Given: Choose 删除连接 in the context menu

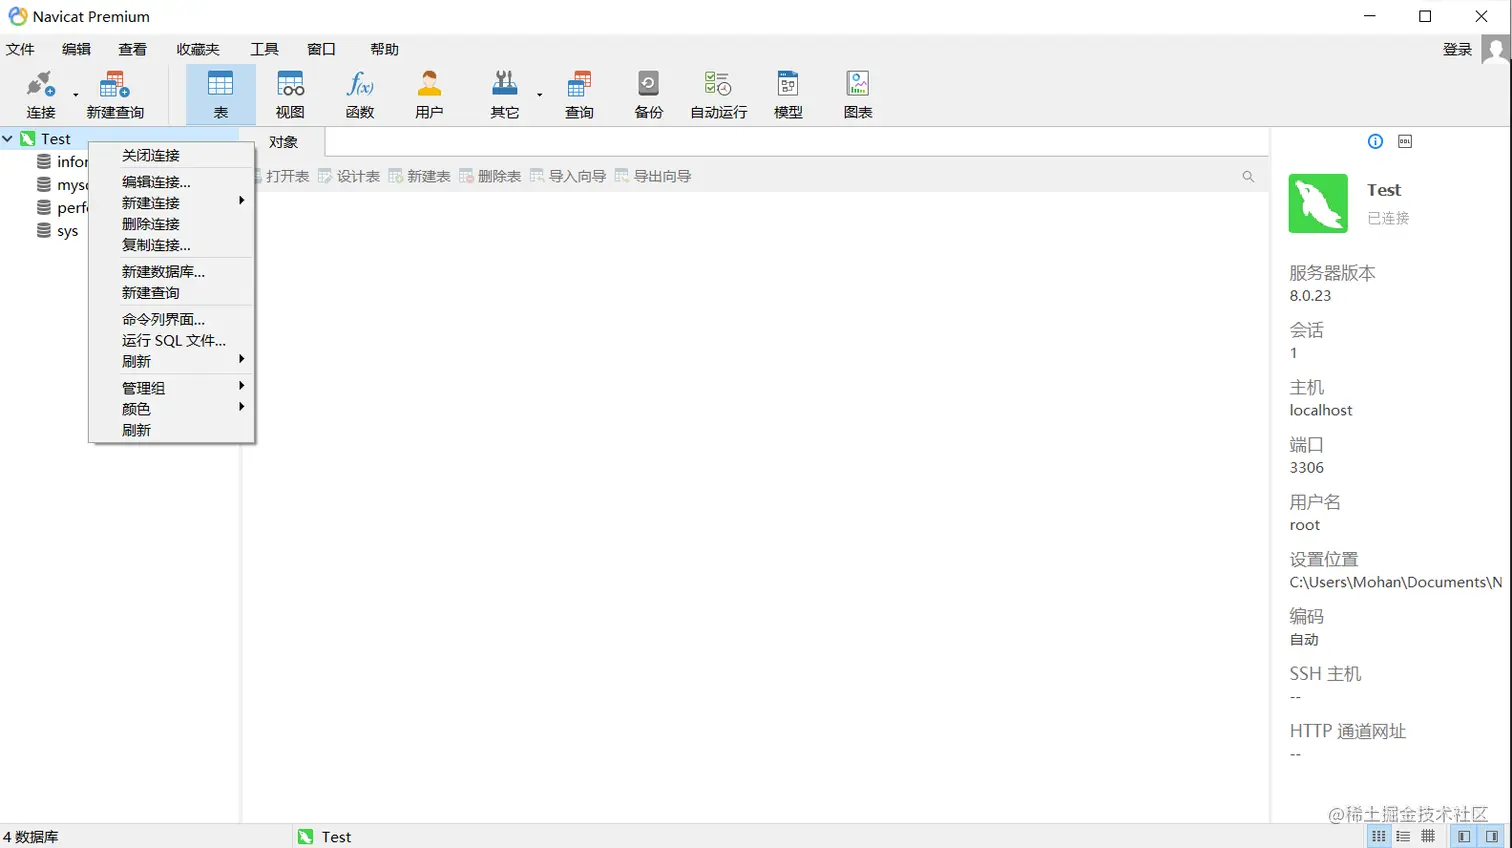Looking at the screenshot, I should coord(171,224).
